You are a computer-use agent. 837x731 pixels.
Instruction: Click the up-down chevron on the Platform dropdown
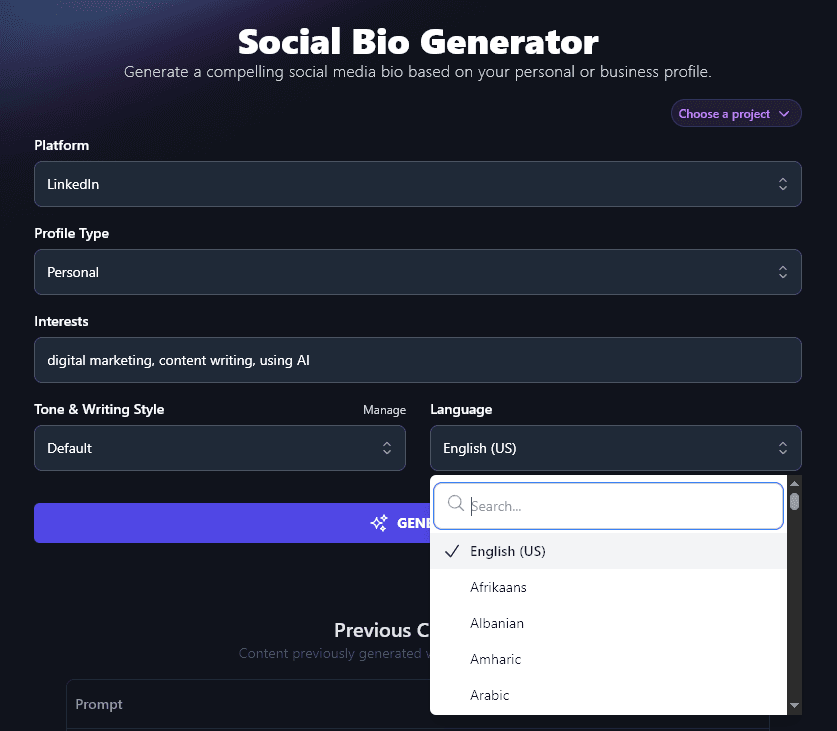784,184
